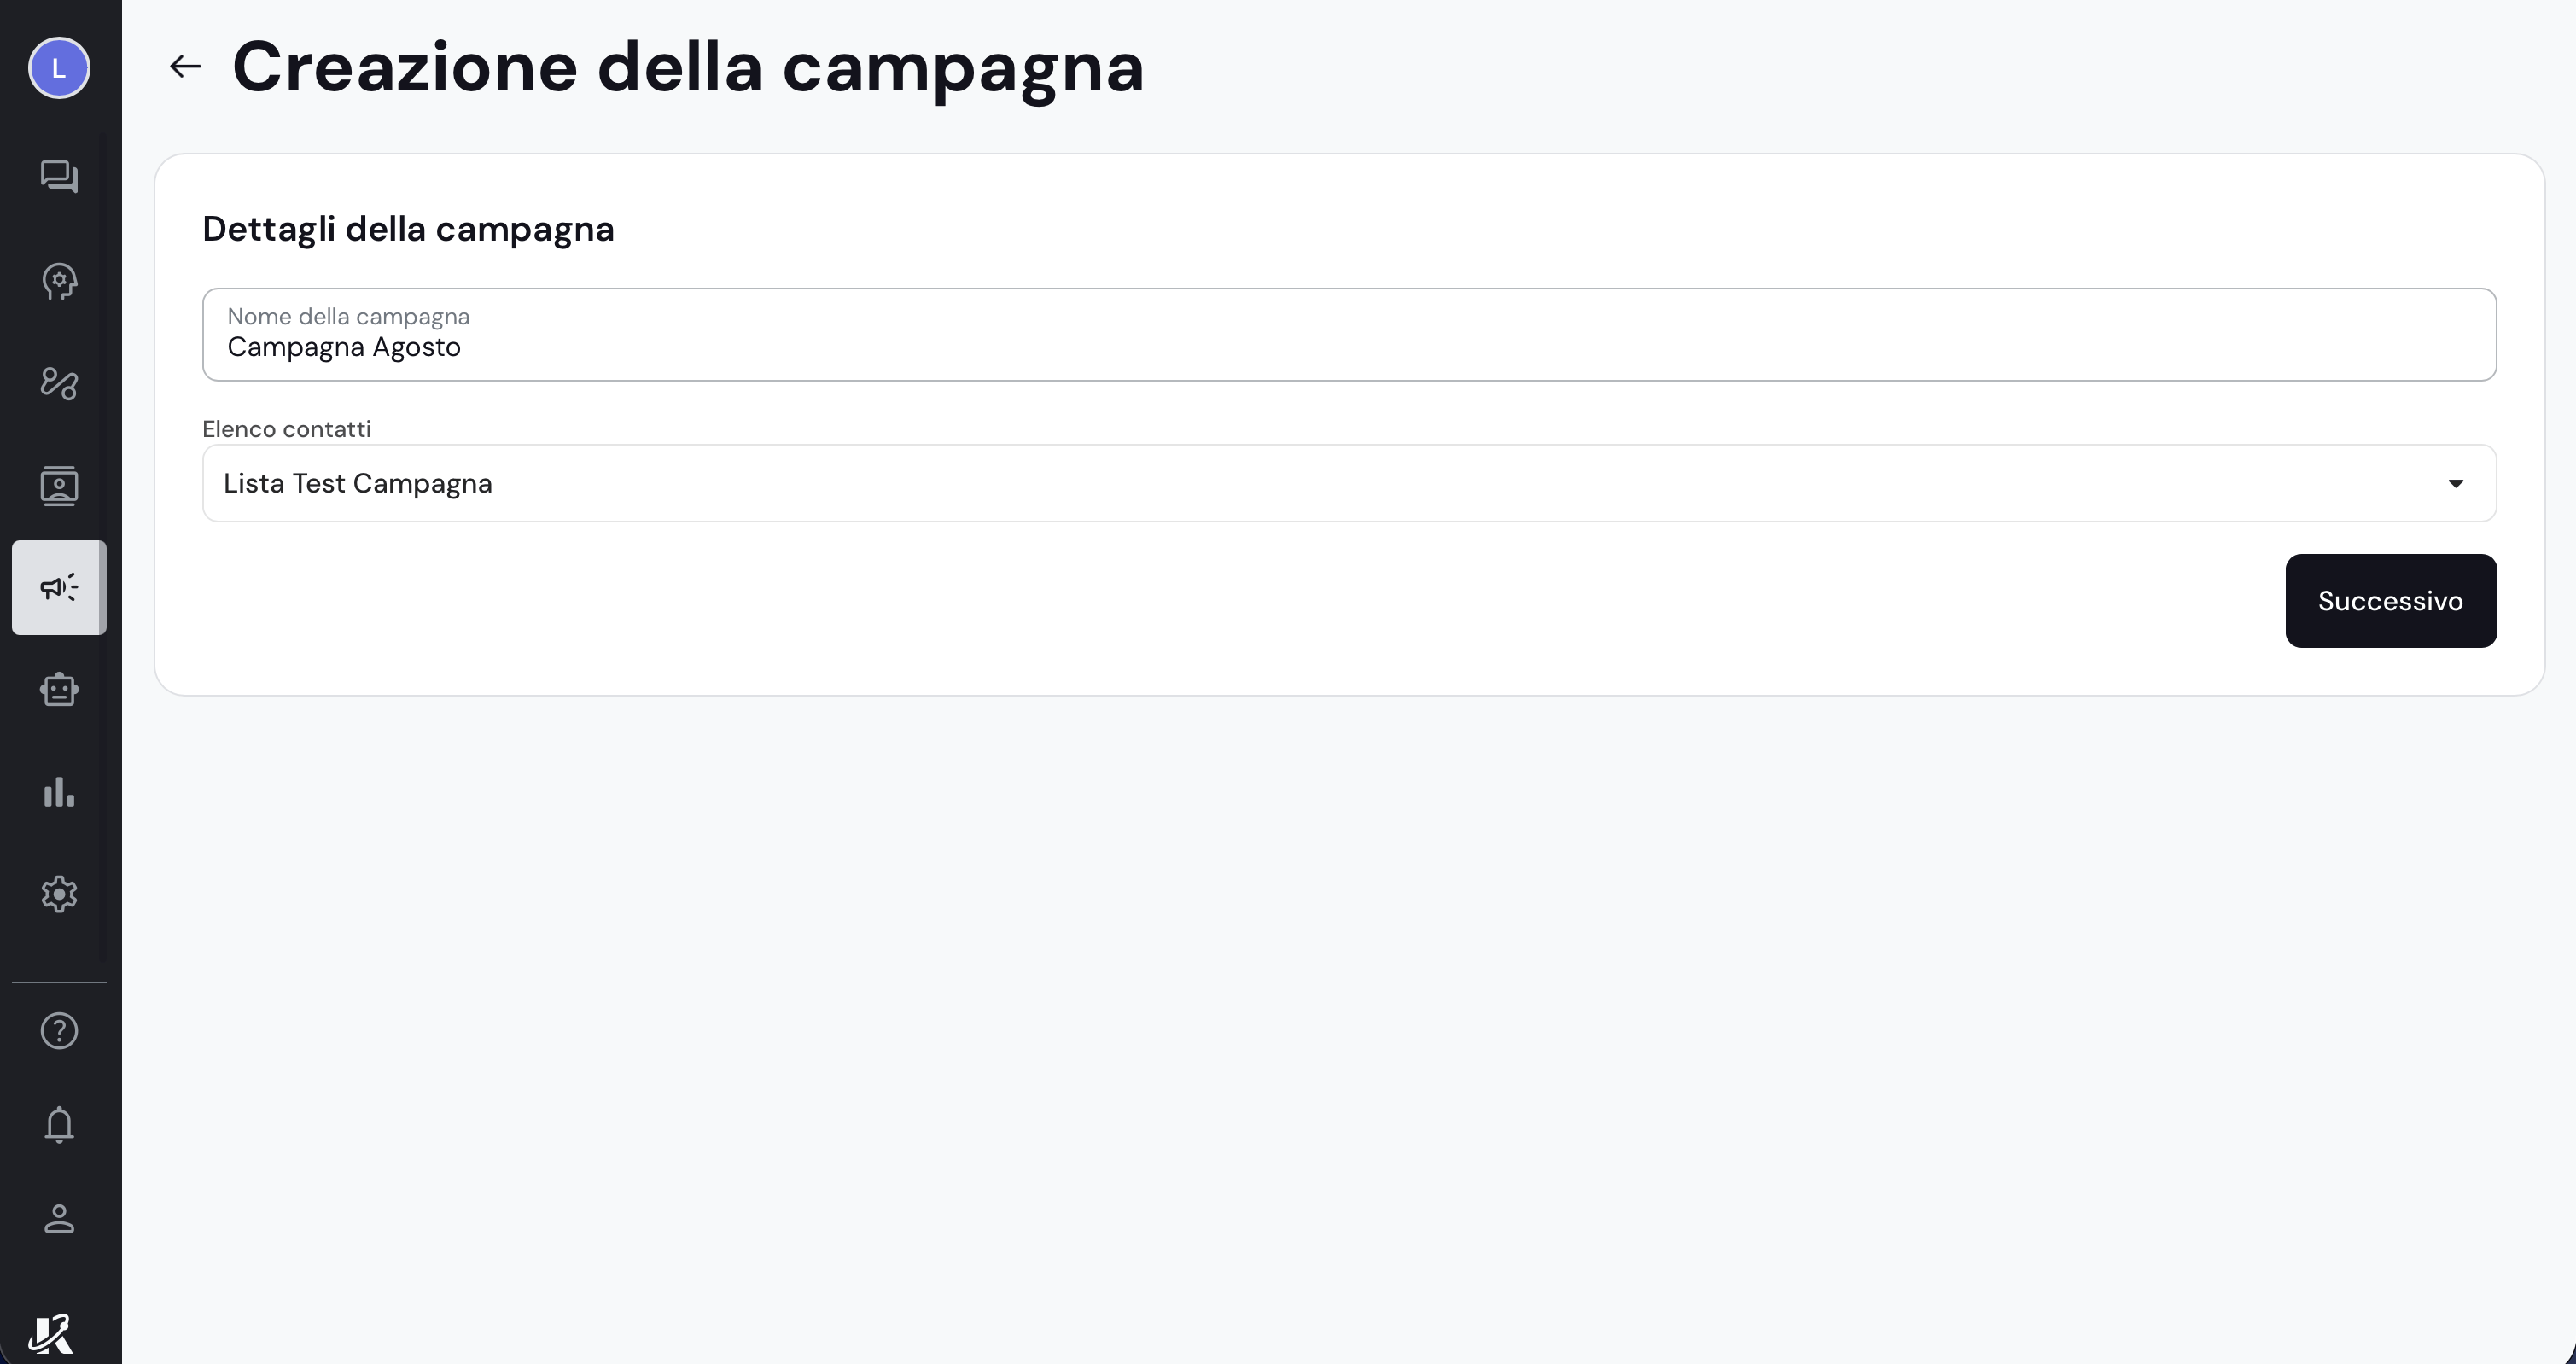Select the campaigns megaphone icon
This screenshot has height=1364, width=2576.
tap(59, 587)
